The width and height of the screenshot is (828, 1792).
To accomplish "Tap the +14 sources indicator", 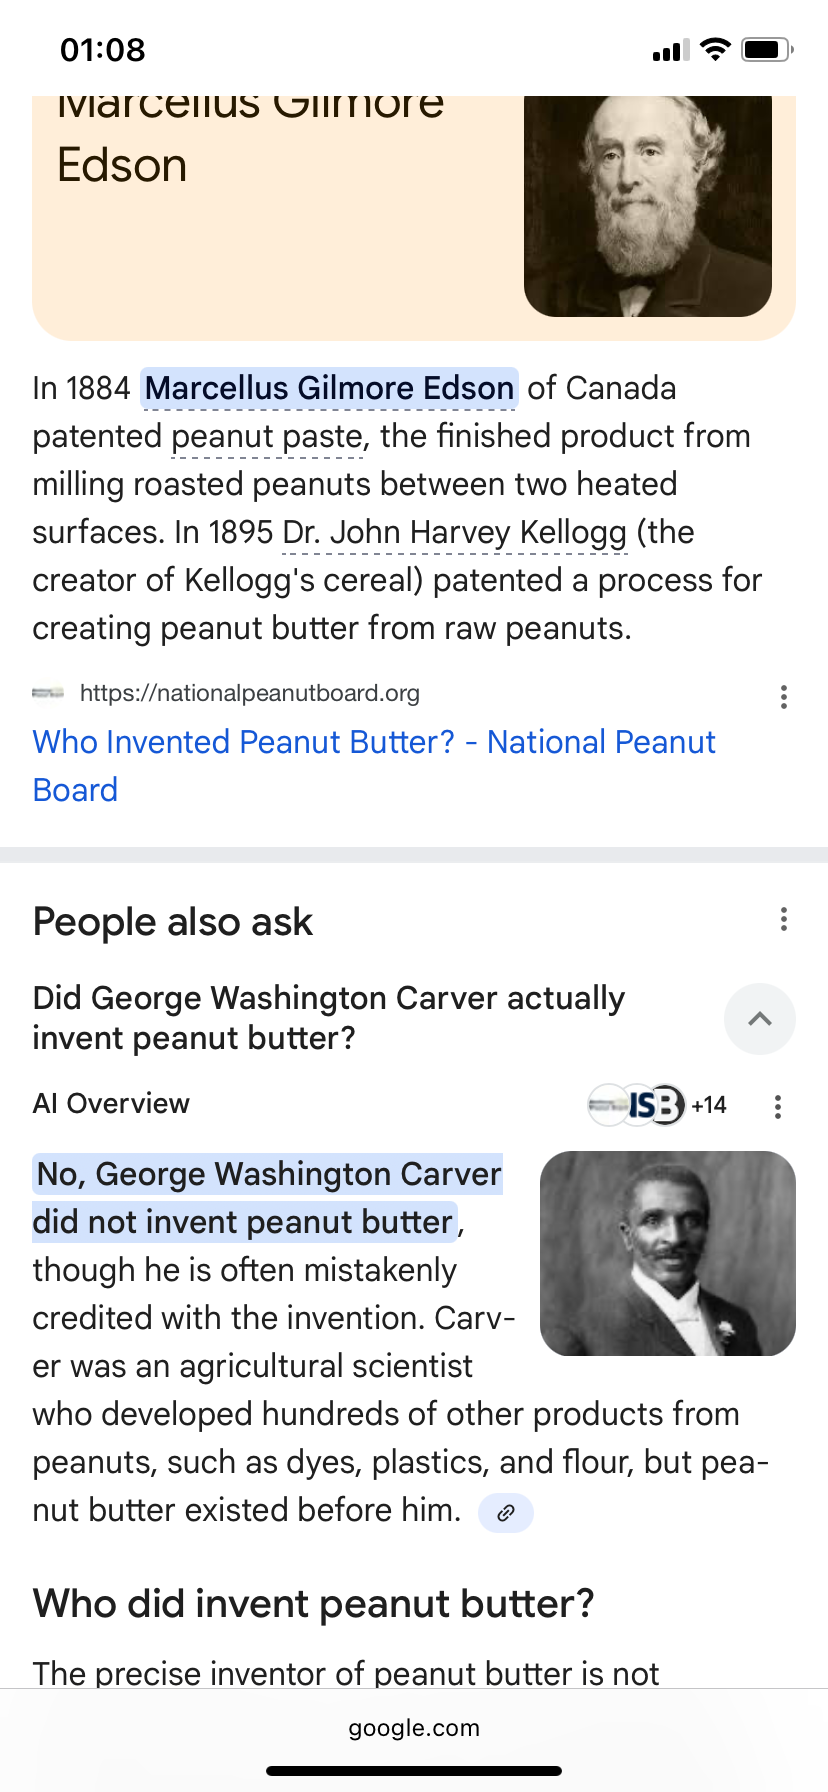I will tap(709, 1105).
